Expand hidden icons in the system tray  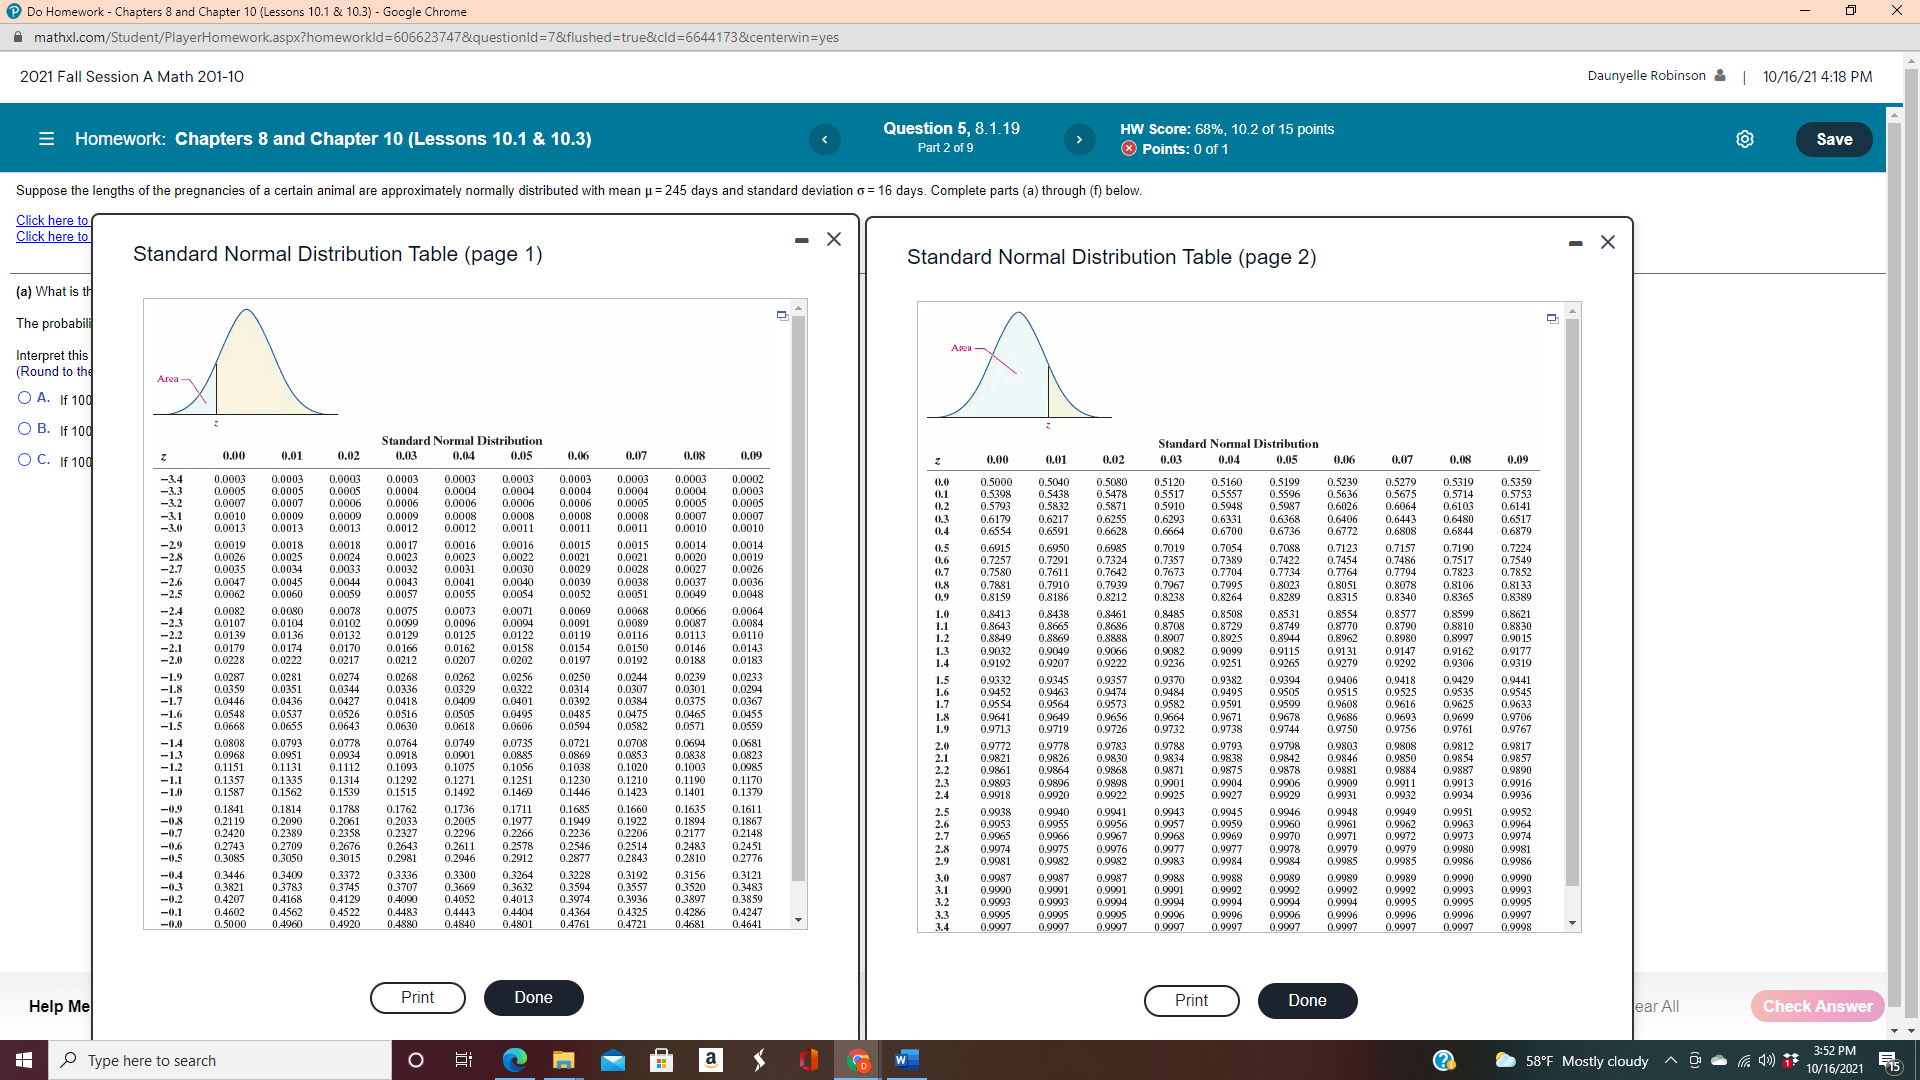pos(1670,1060)
